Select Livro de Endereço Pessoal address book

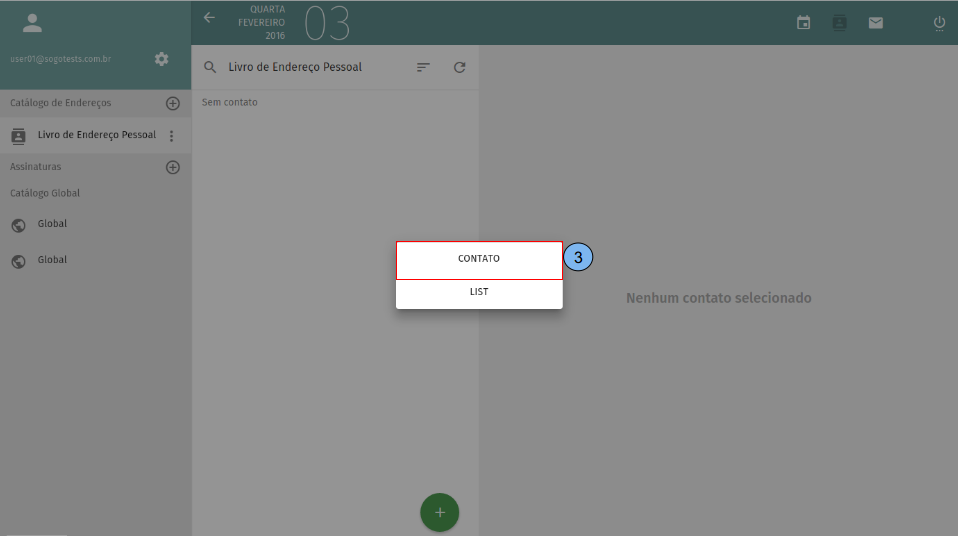pyautogui.click(x=96, y=135)
